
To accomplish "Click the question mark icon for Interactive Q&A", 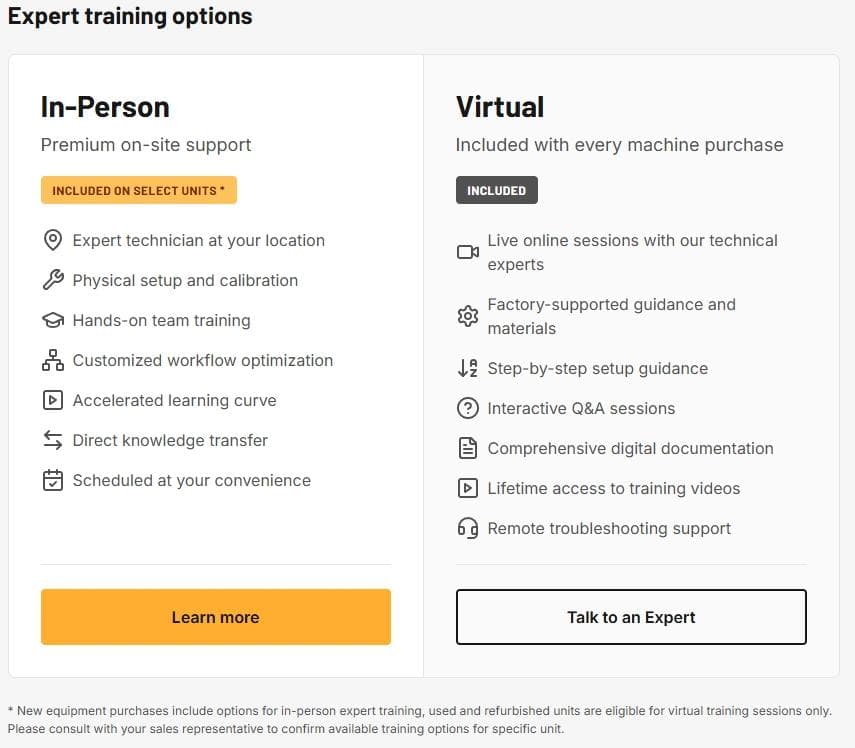I will coord(467,409).
